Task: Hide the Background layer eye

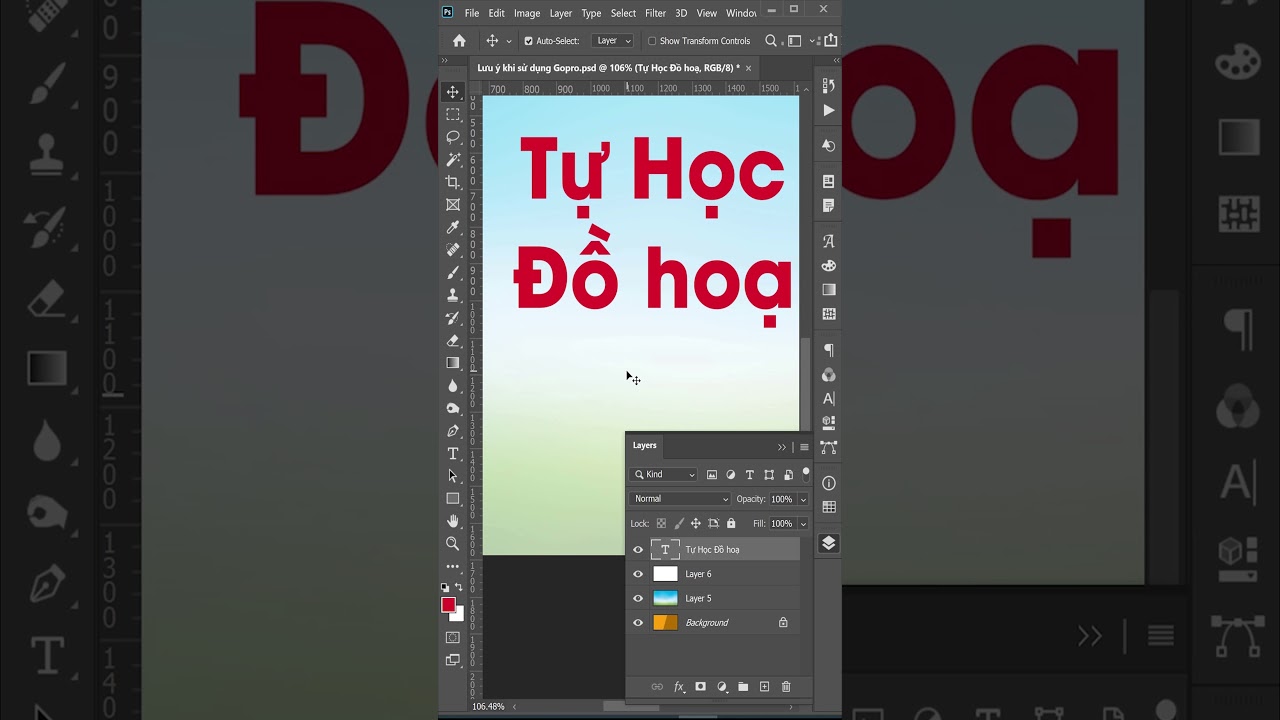Action: pyautogui.click(x=638, y=622)
